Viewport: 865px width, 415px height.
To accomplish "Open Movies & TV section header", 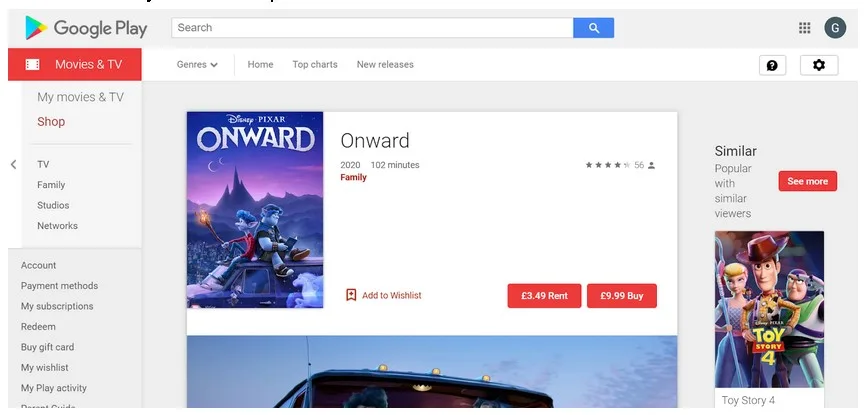I will (74, 65).
